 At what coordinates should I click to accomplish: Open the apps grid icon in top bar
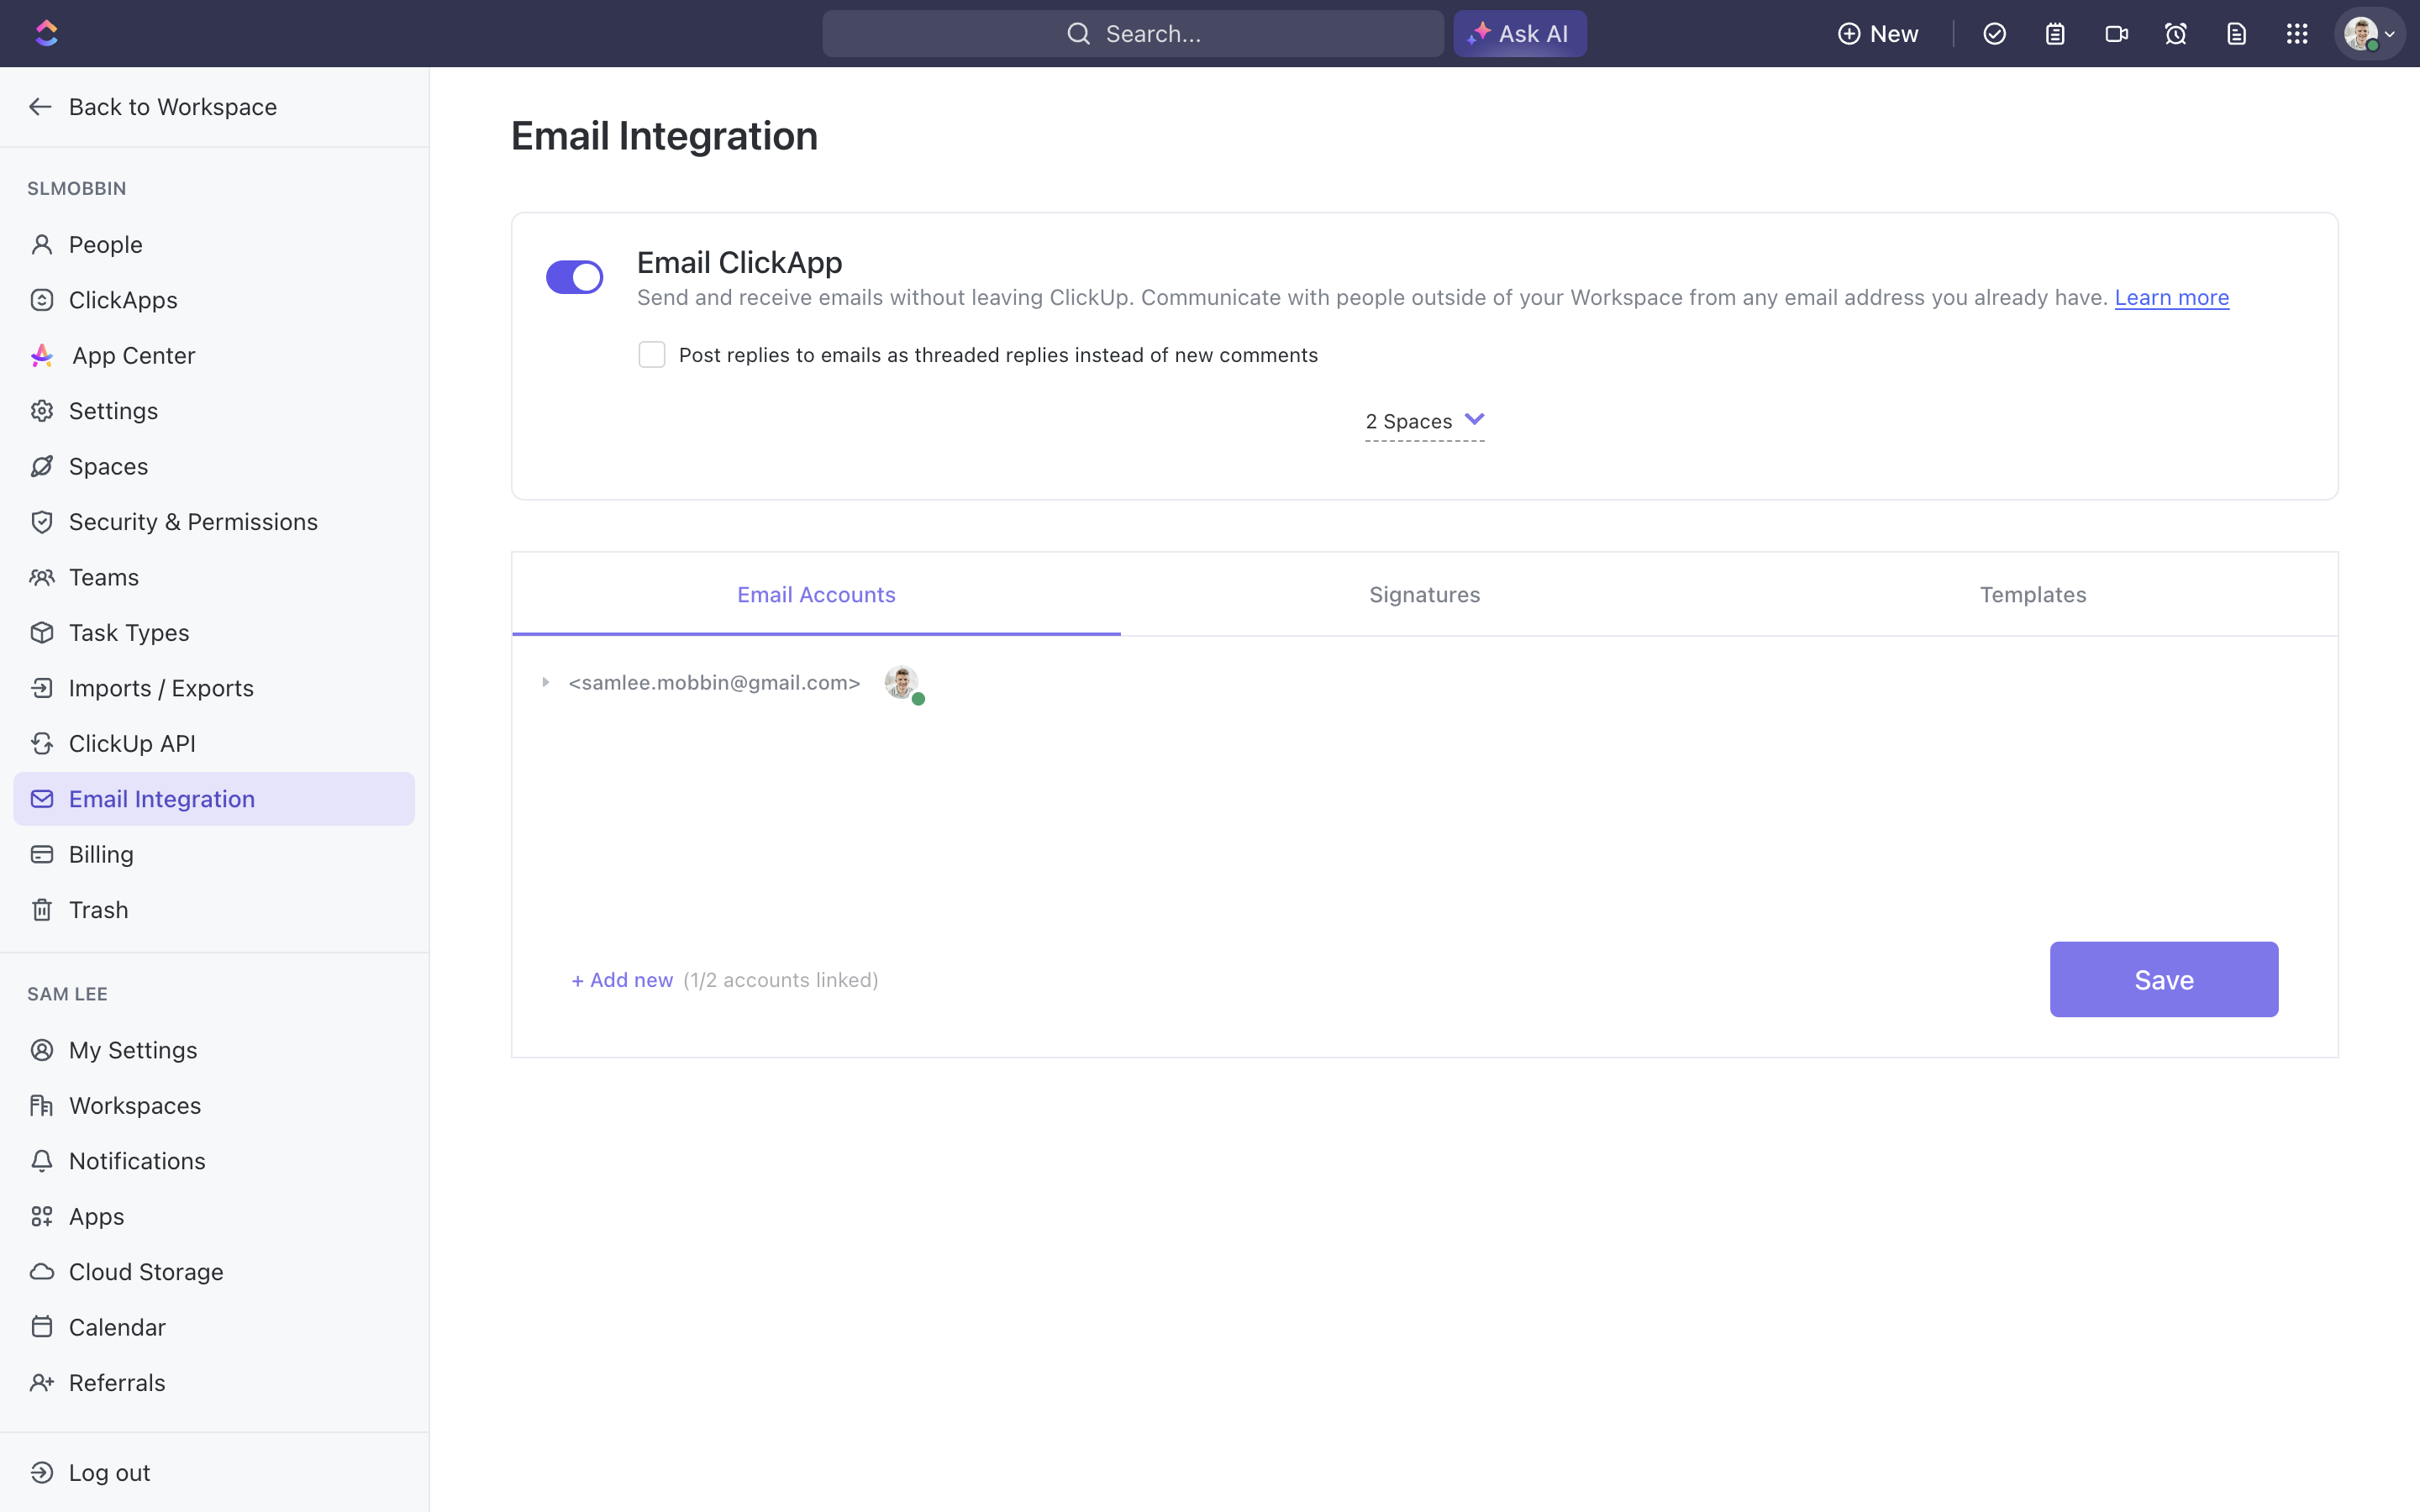[2297, 34]
